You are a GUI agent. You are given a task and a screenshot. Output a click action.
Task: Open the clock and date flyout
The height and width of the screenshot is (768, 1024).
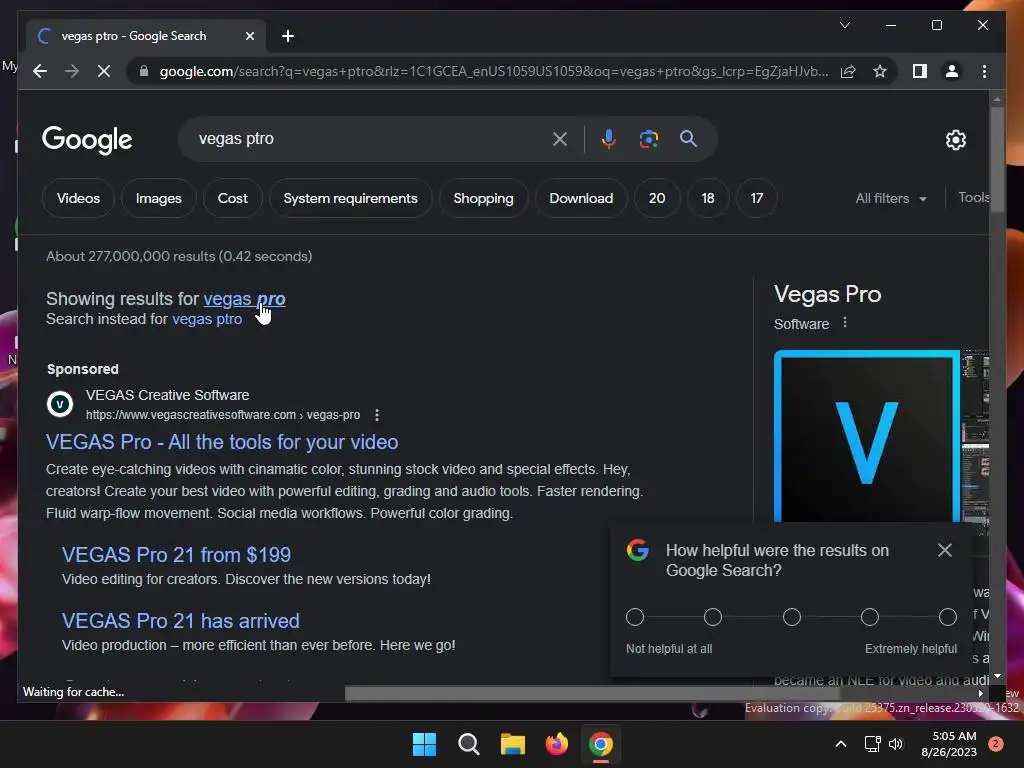pos(948,744)
